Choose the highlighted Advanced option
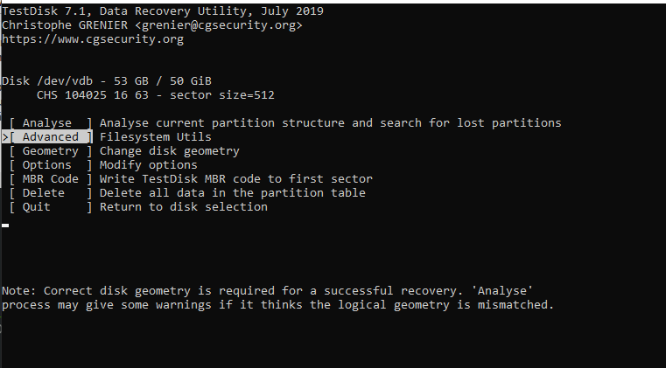 51,137
